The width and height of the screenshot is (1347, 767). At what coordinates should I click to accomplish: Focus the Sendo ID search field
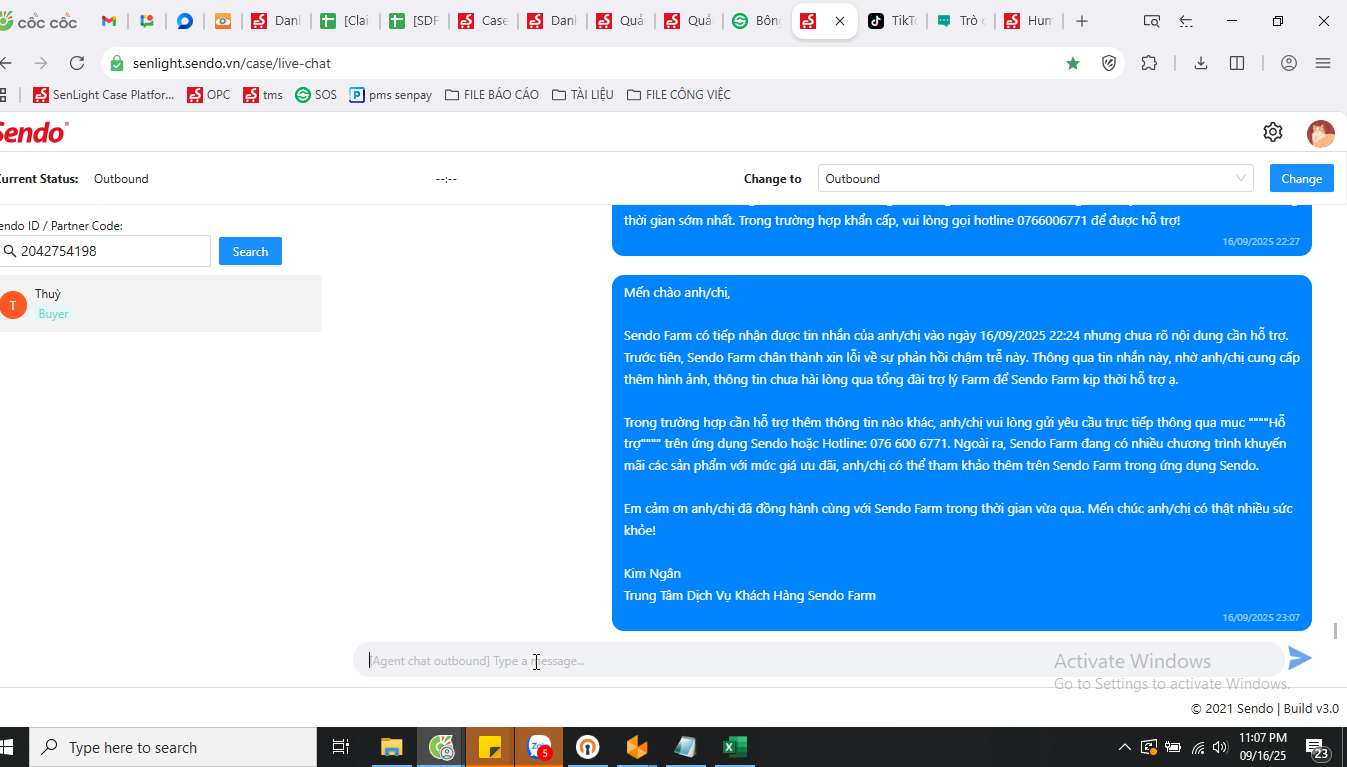pos(104,251)
